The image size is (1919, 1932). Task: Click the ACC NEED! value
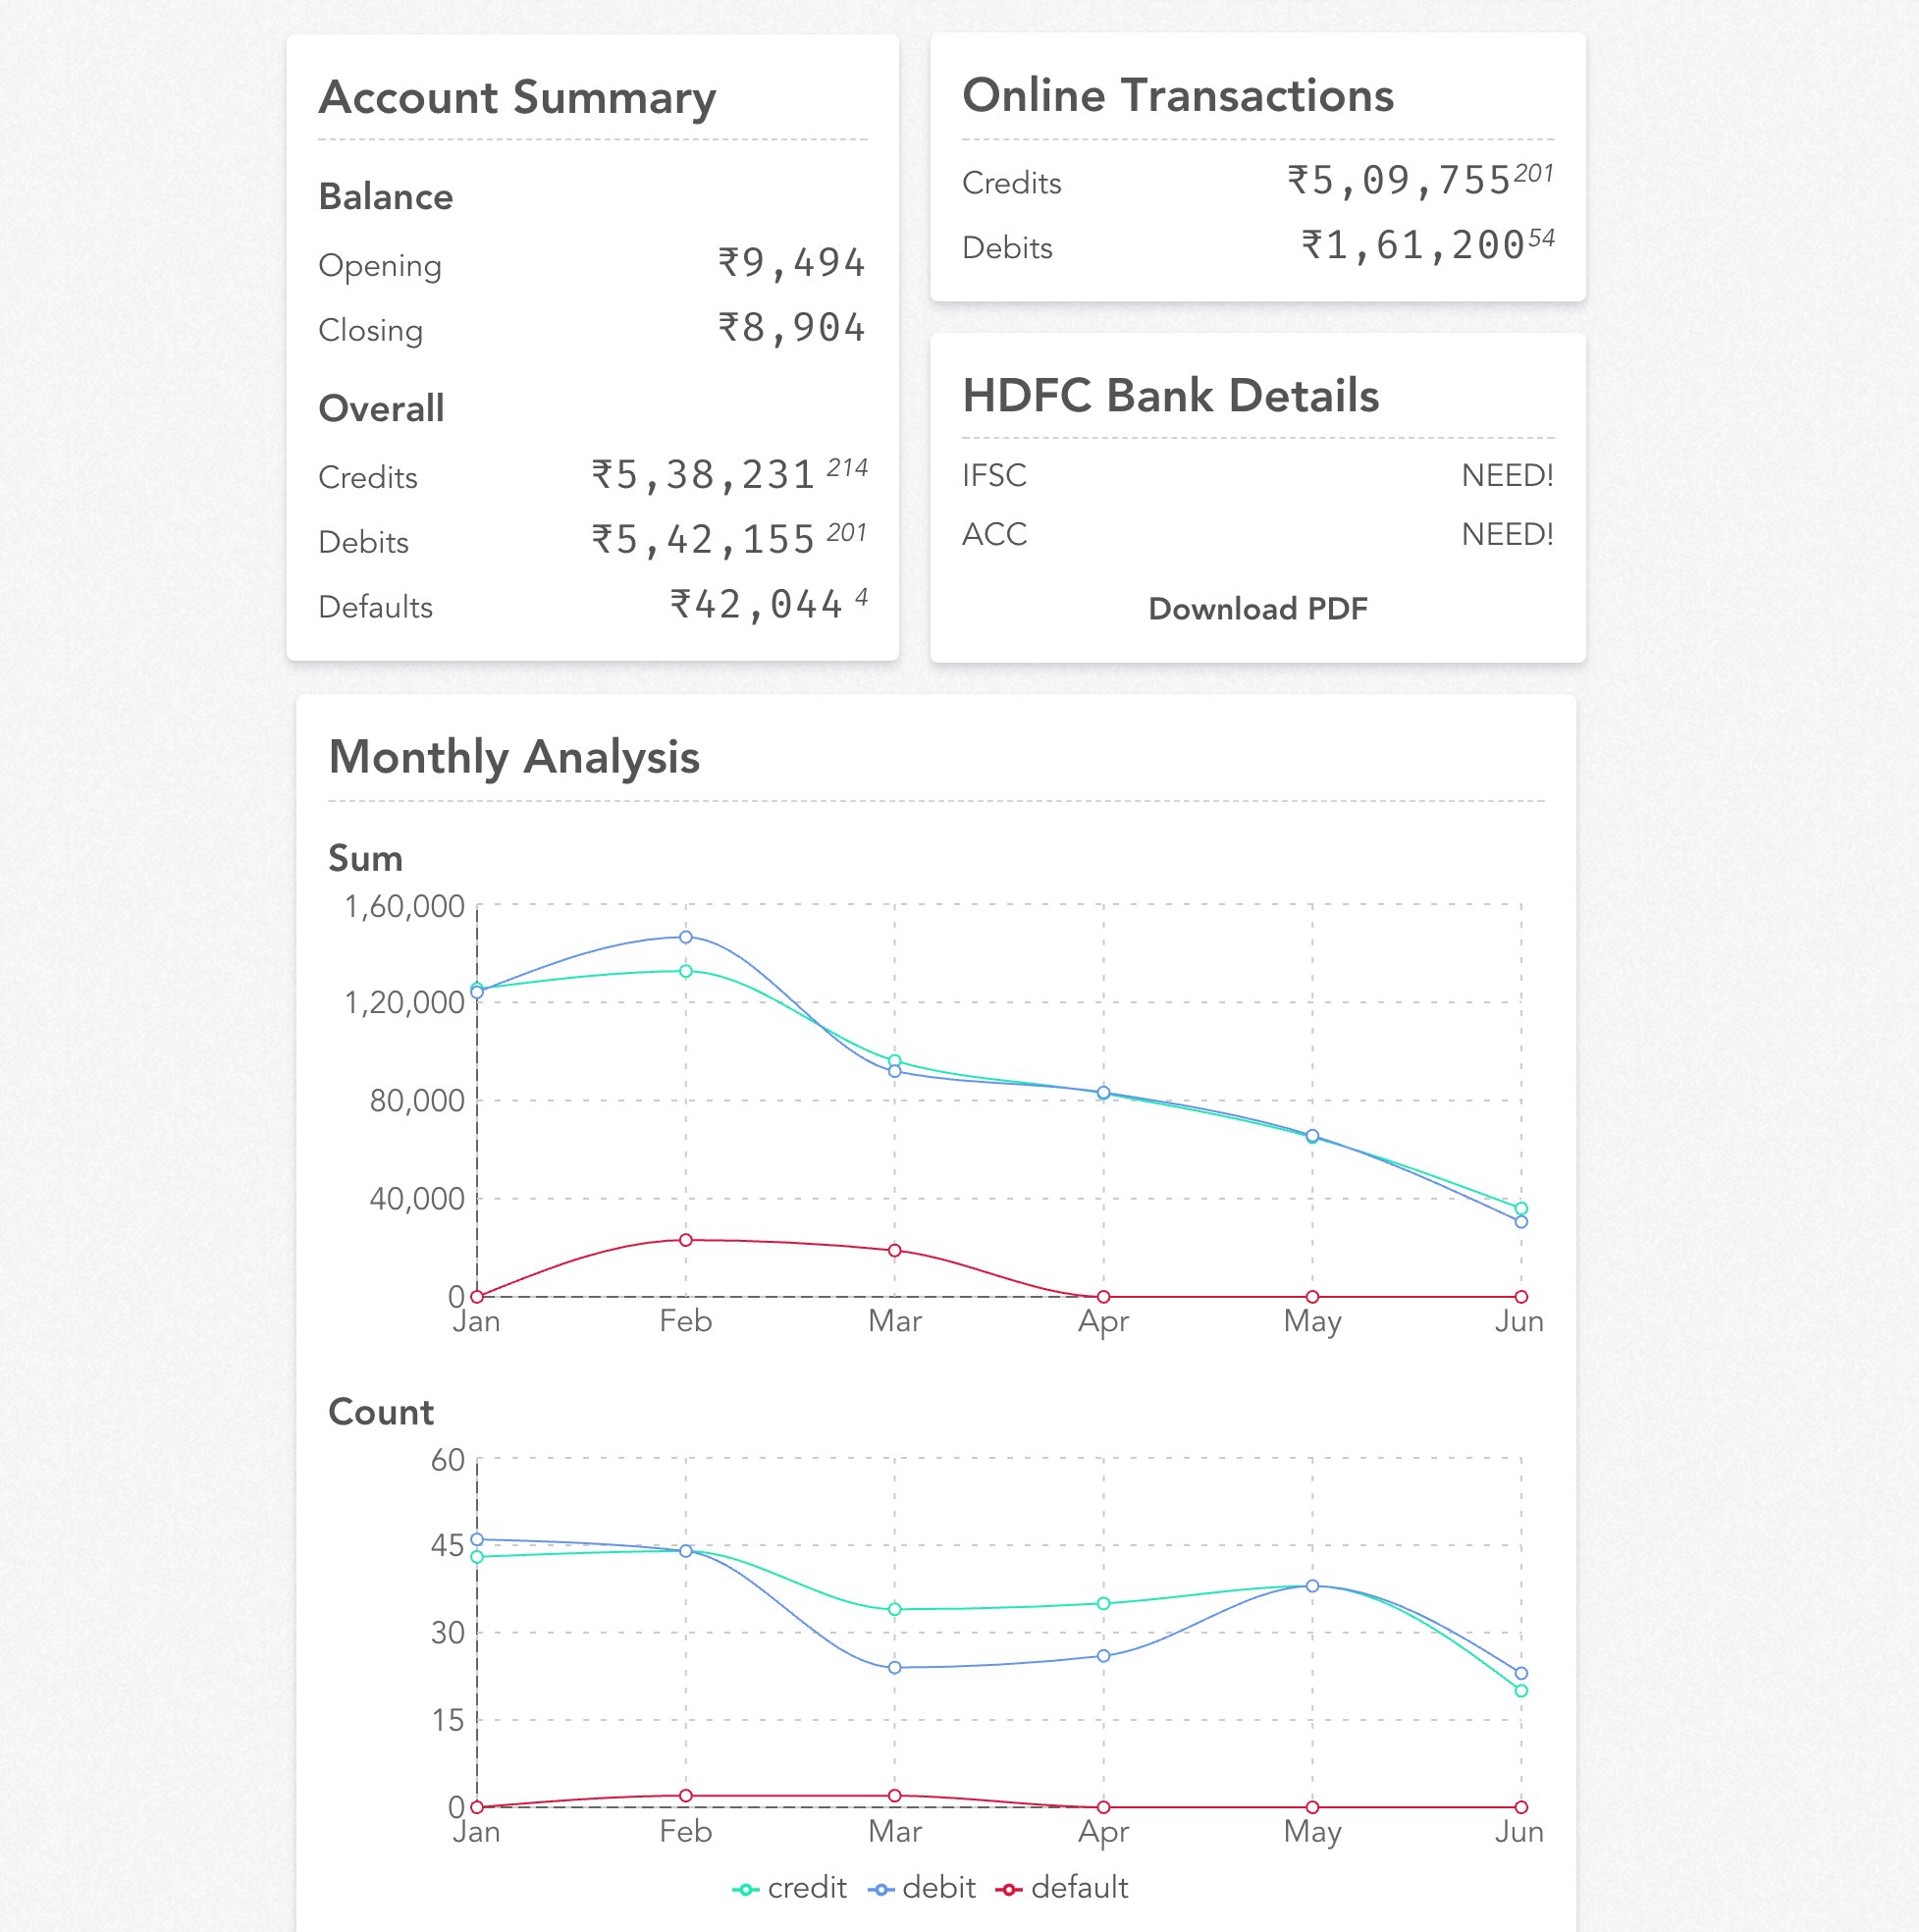click(x=1507, y=534)
